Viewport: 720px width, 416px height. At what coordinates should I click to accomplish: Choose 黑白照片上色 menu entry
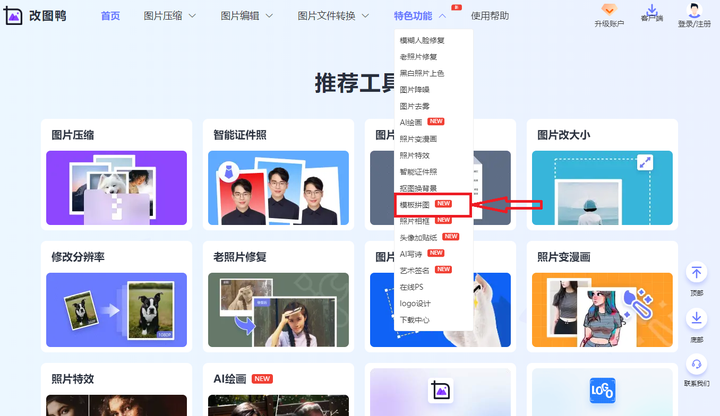pyautogui.click(x=422, y=73)
